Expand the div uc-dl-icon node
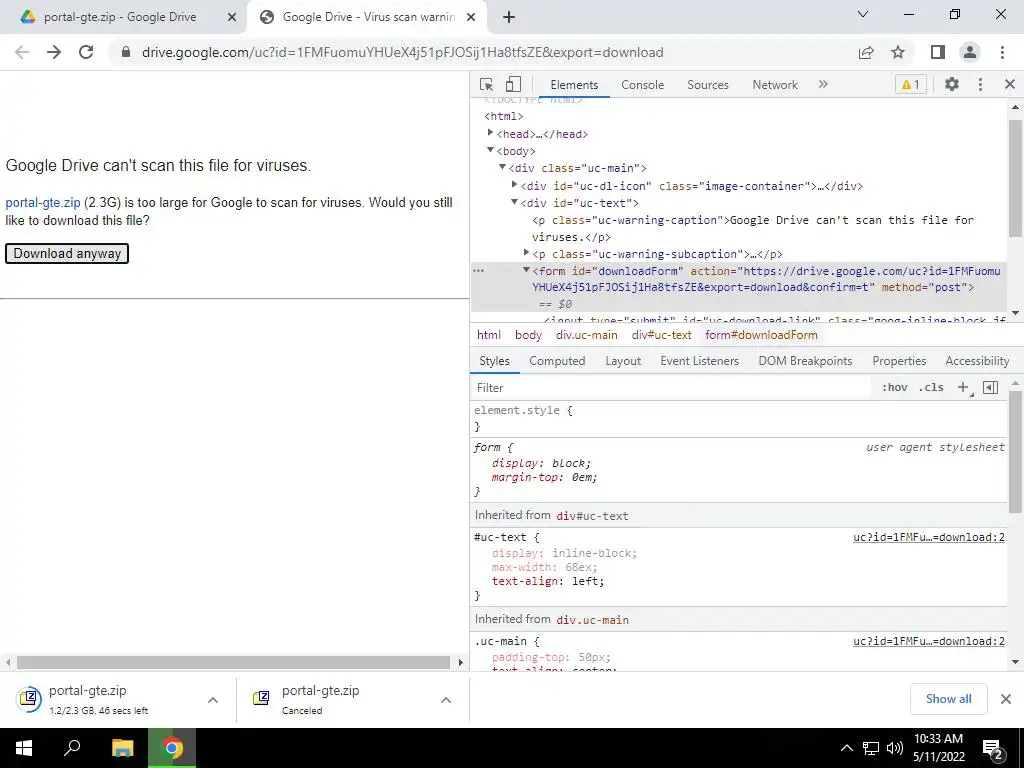 point(515,185)
